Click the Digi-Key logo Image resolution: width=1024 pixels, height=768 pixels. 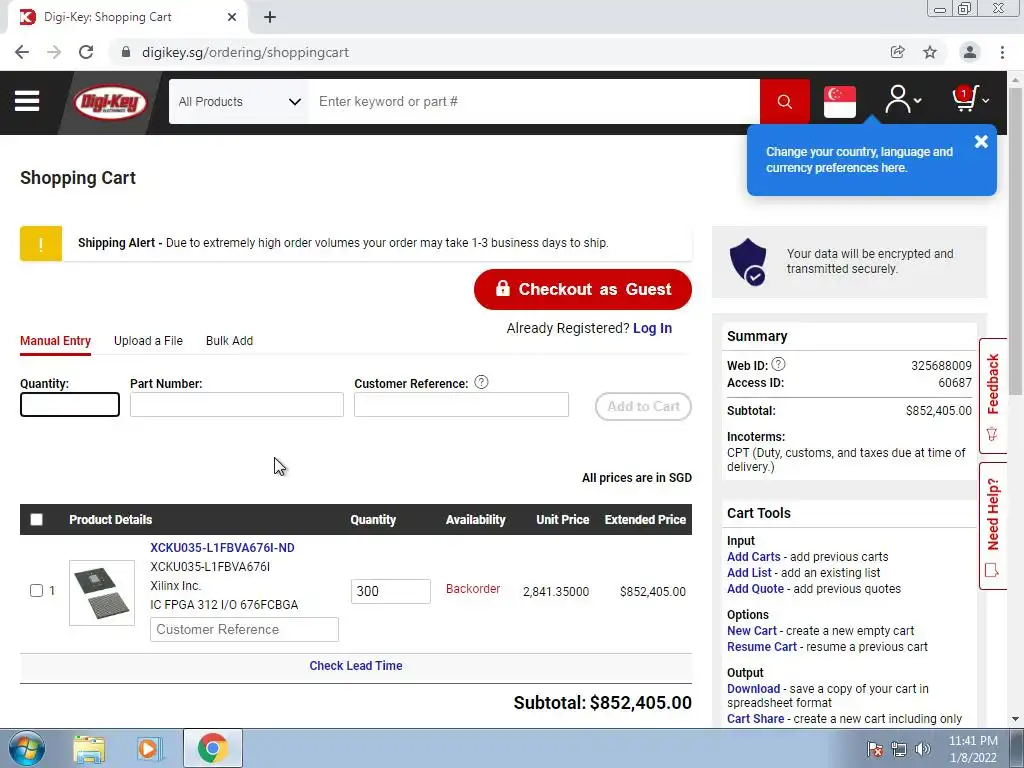(110, 103)
